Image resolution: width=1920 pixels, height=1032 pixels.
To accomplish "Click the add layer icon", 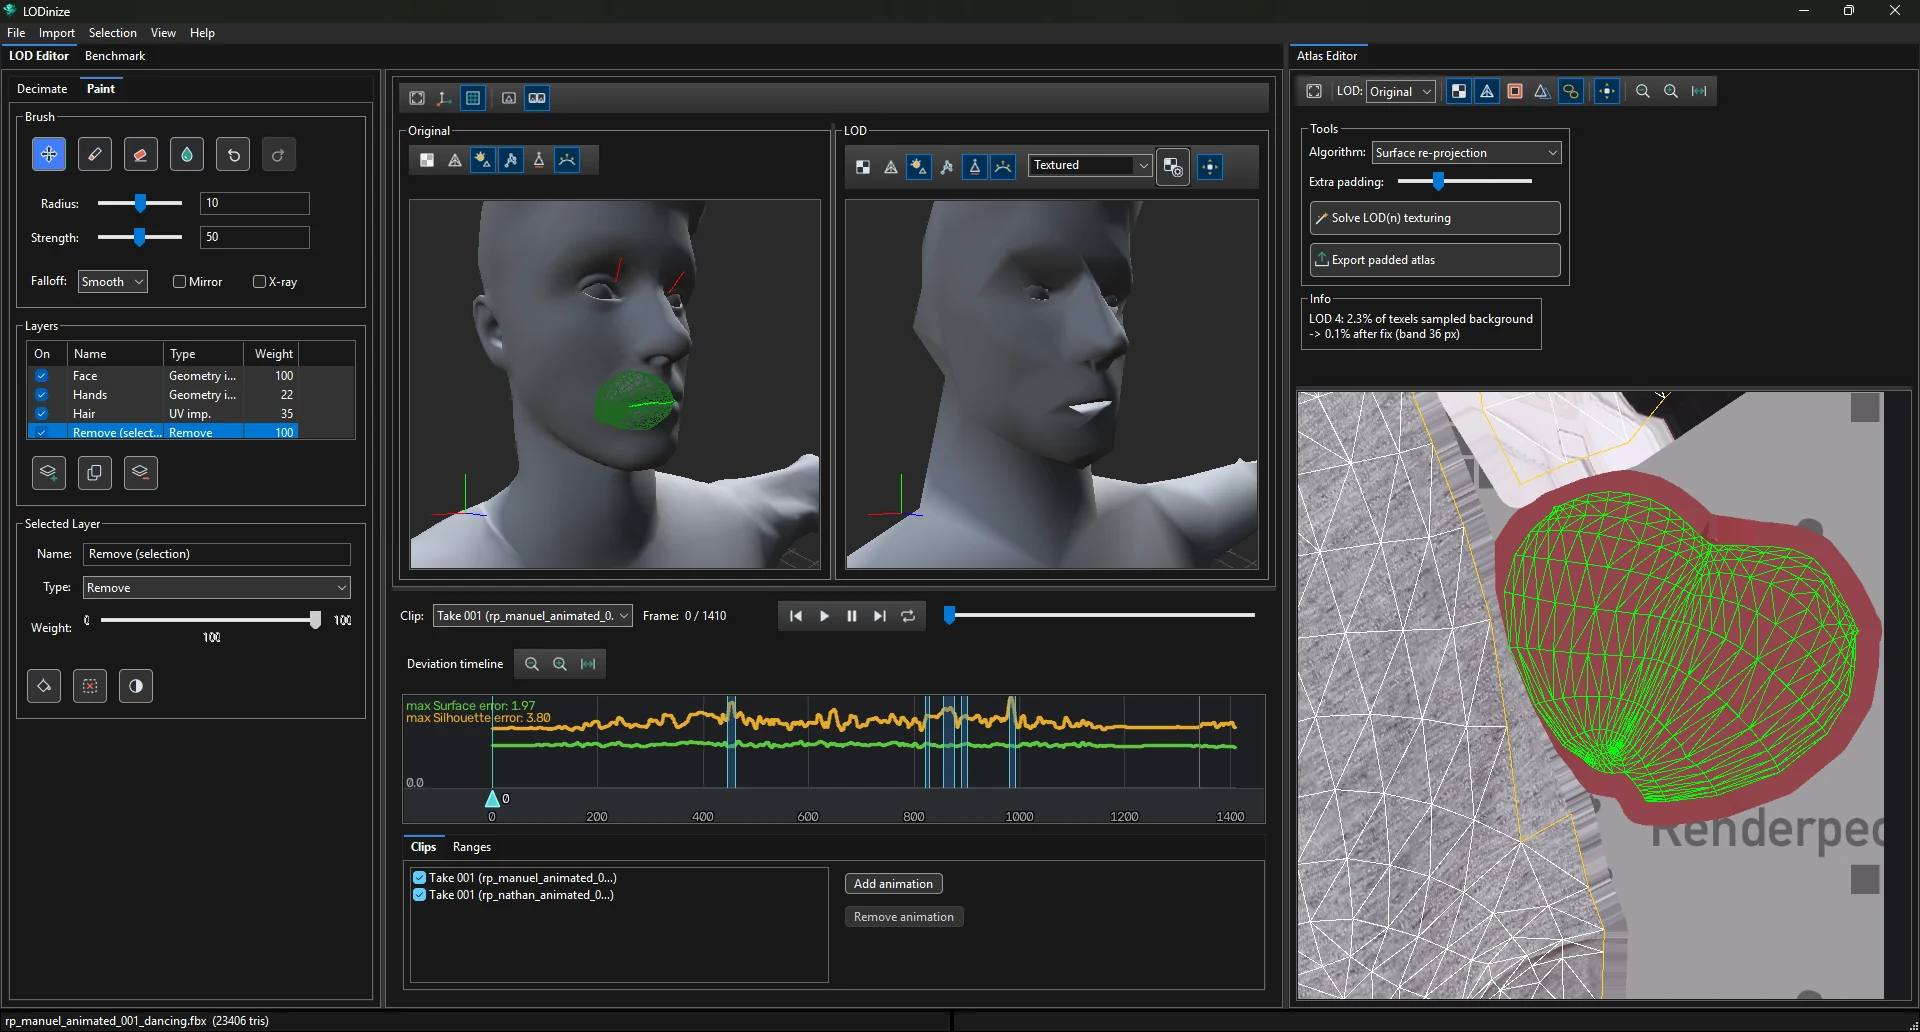I will click(49, 473).
